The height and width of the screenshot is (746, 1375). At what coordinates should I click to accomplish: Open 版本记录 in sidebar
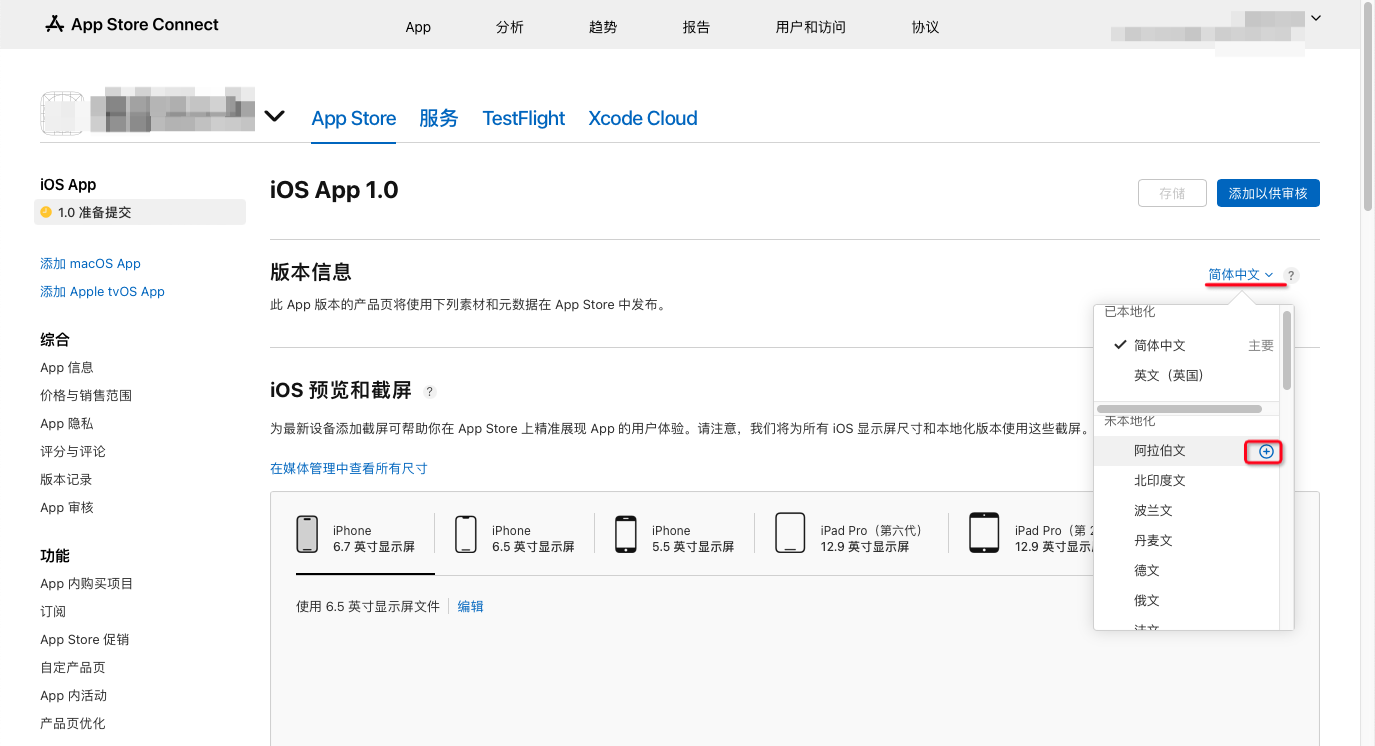[x=66, y=480]
